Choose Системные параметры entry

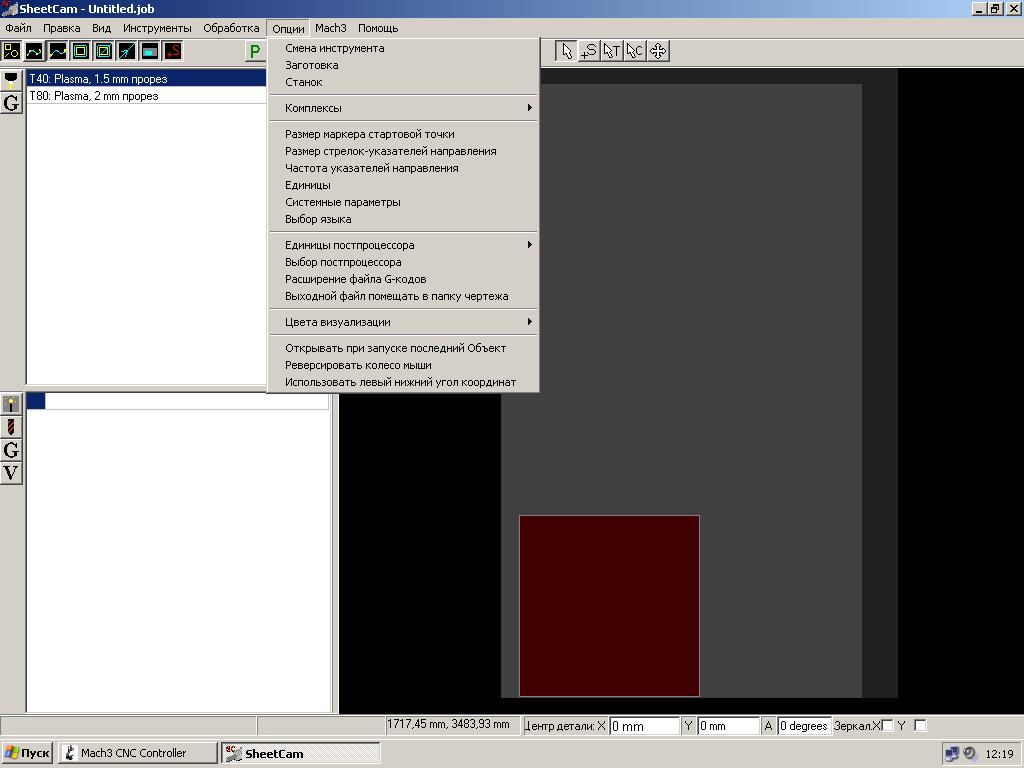(x=404, y=202)
